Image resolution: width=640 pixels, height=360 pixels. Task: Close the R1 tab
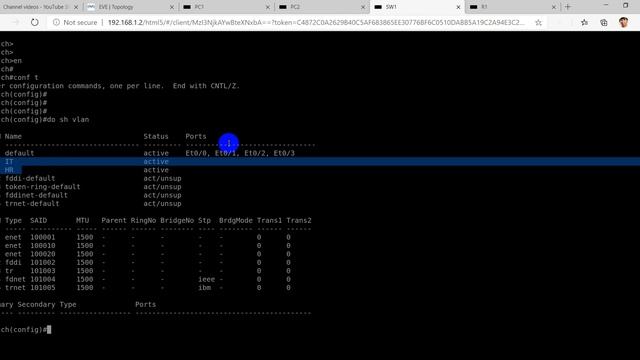click(553, 7)
